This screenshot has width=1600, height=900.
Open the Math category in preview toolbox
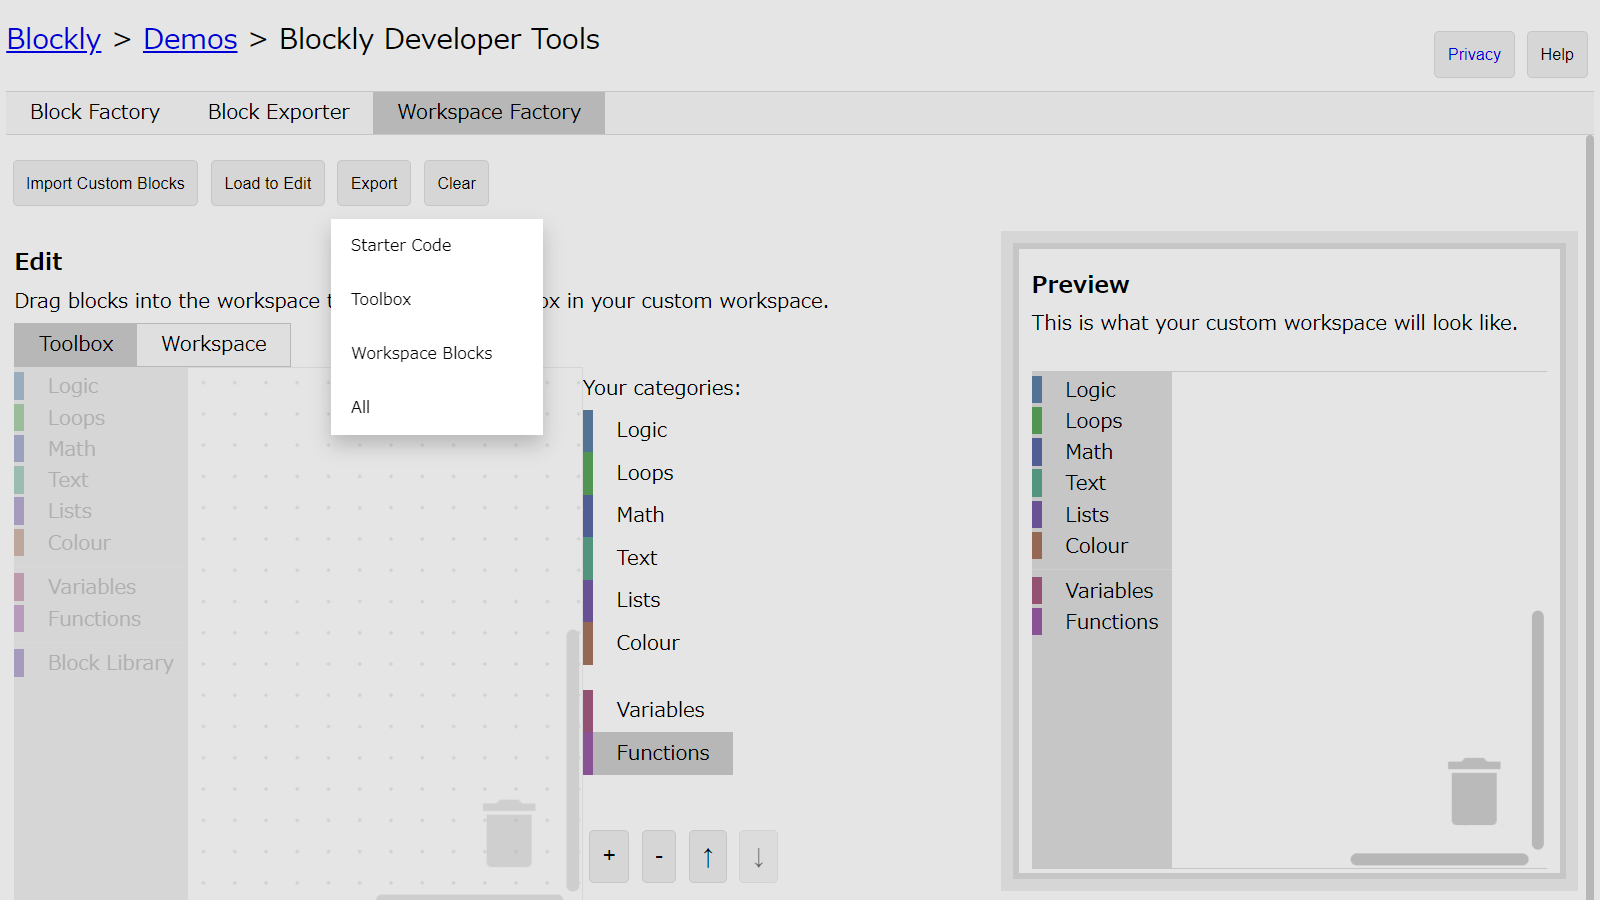point(1088,452)
